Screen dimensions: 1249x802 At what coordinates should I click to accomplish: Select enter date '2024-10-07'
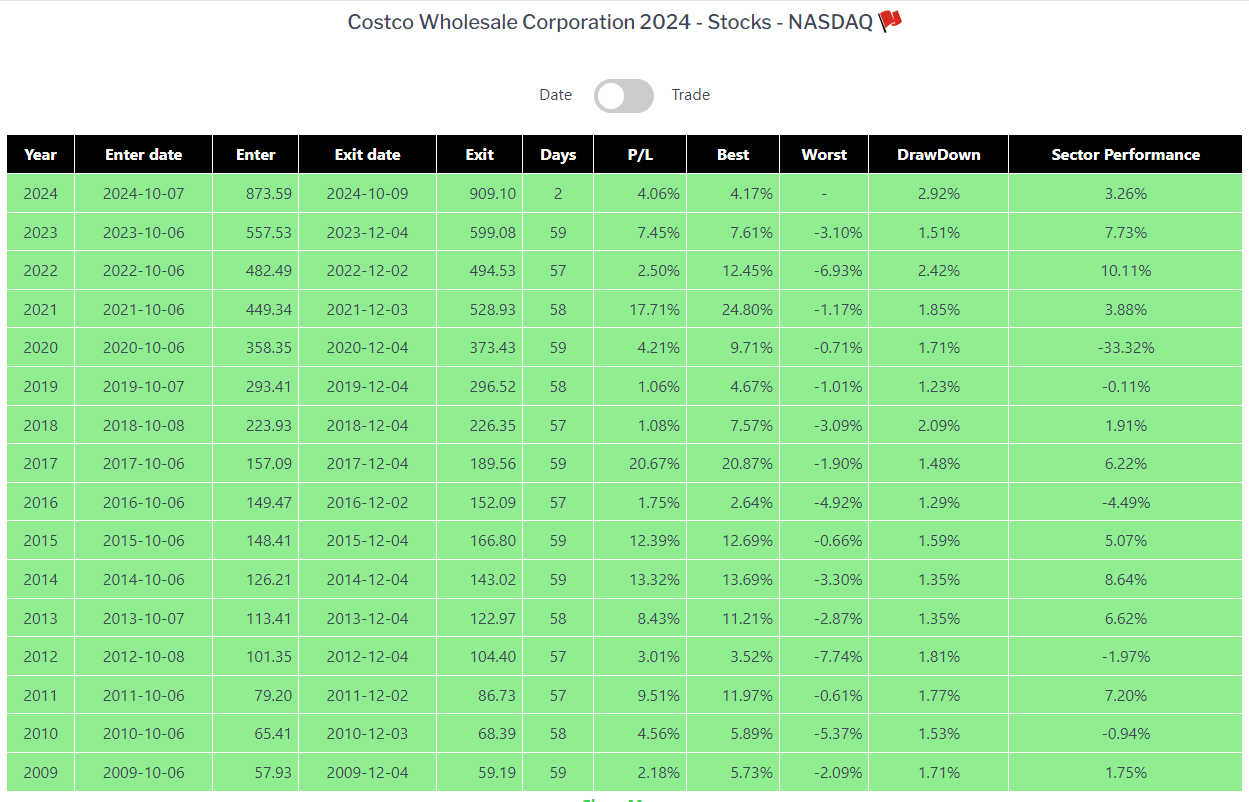click(x=144, y=194)
